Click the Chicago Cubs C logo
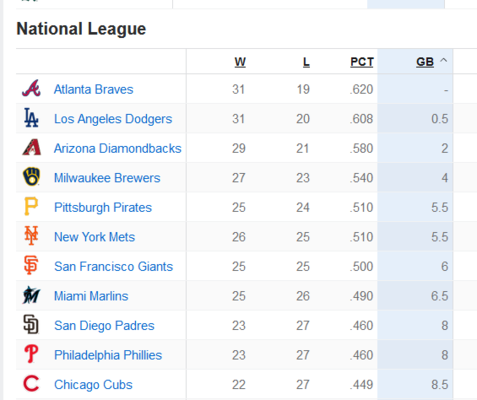Screen dimensions: 477x400 coord(31,383)
